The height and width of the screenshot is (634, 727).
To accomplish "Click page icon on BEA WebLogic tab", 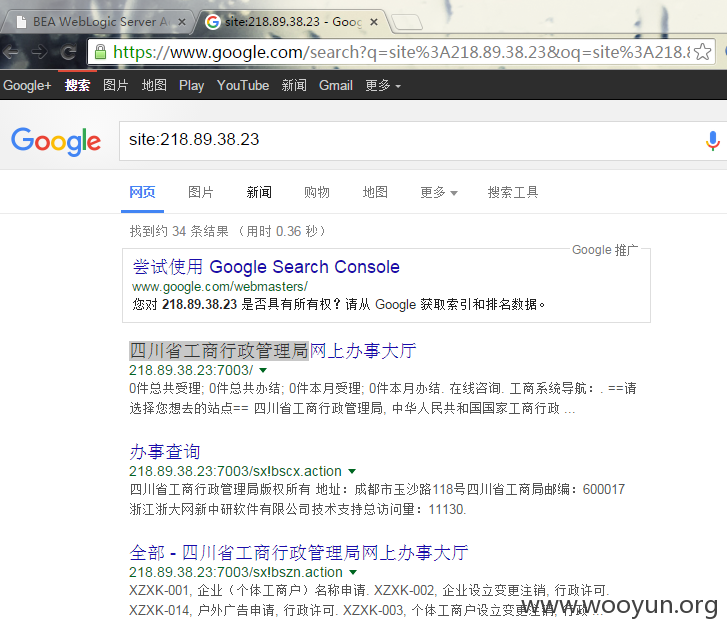I will 21,22.
